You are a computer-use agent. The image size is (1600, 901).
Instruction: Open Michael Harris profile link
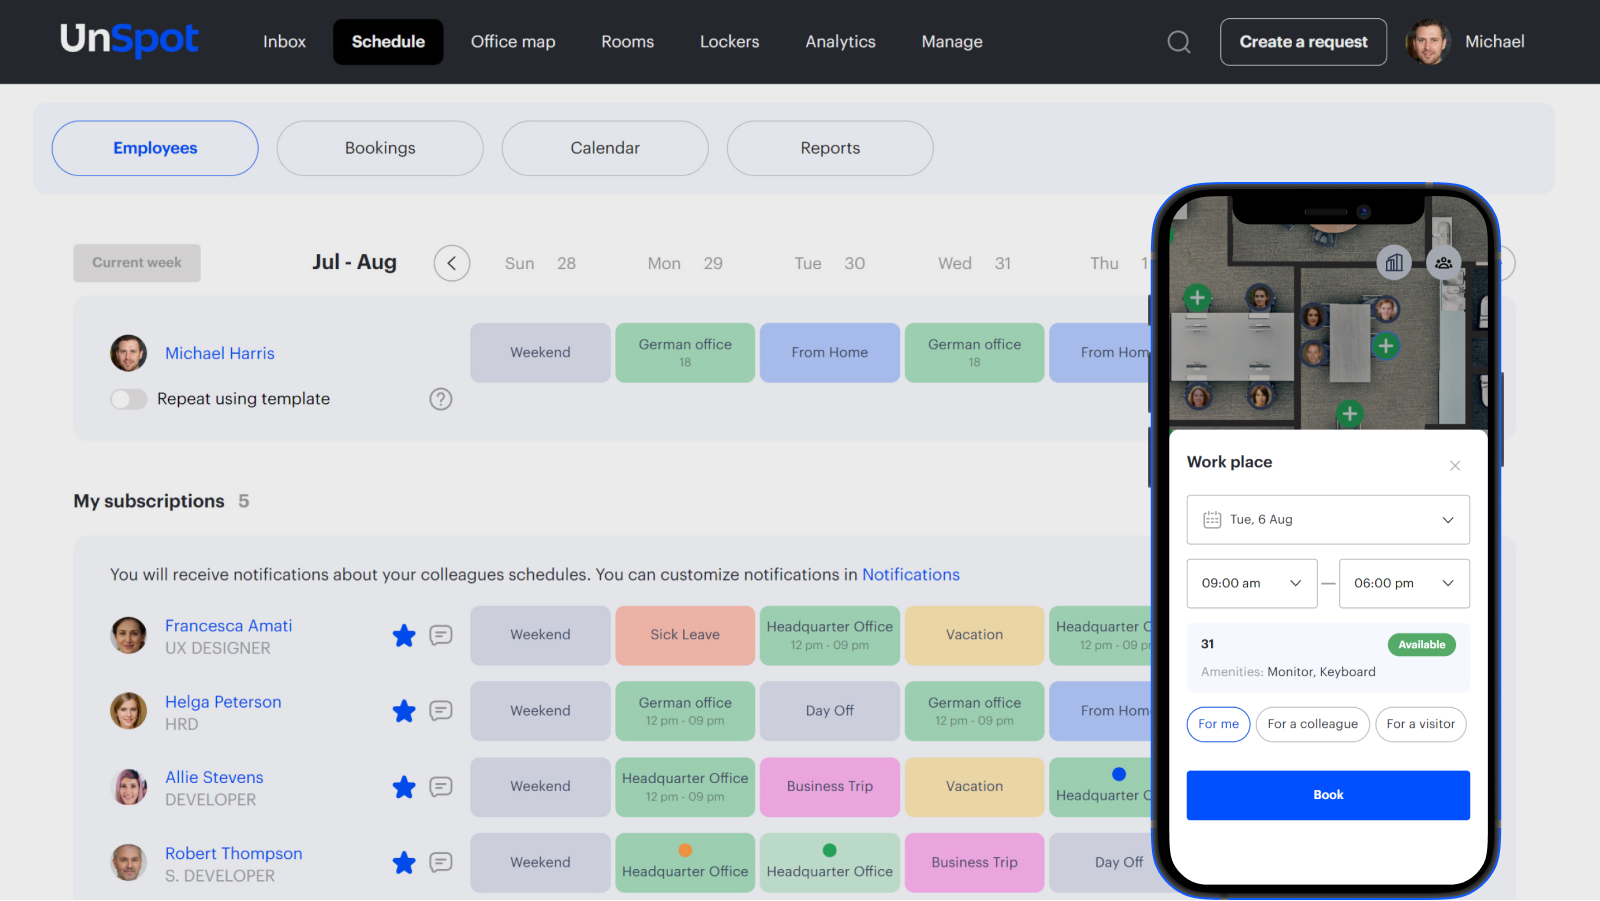click(220, 353)
